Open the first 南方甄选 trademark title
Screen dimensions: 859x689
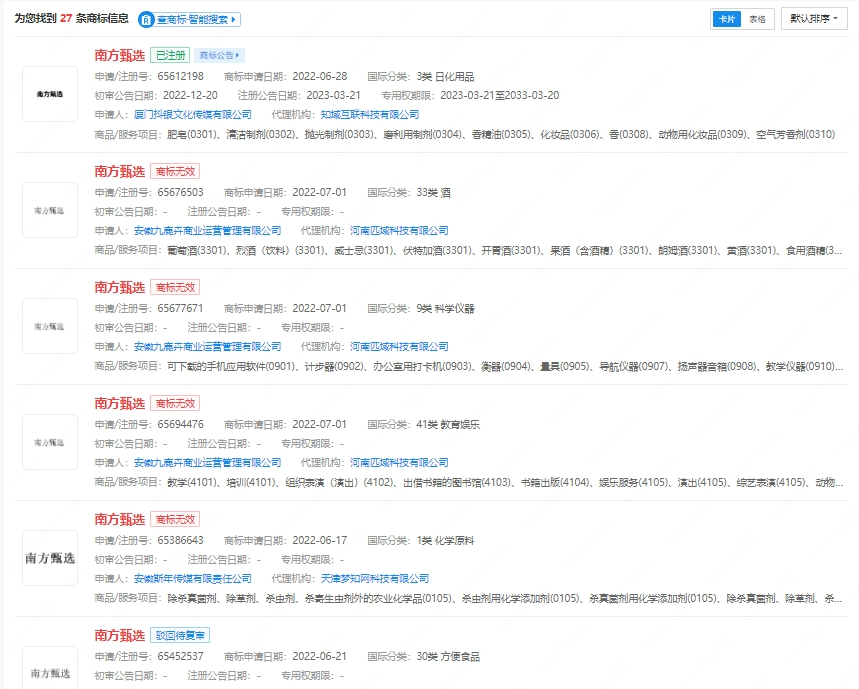pyautogui.click(x=120, y=55)
